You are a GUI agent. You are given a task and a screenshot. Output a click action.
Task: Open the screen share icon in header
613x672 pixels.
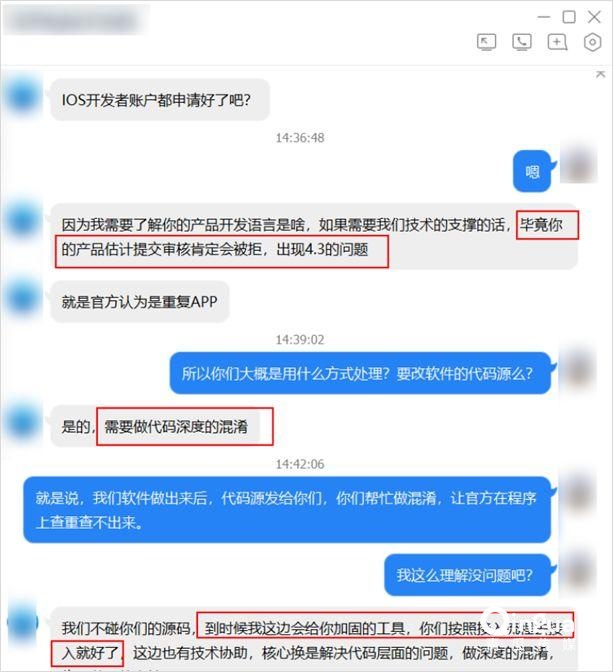tap(487, 42)
